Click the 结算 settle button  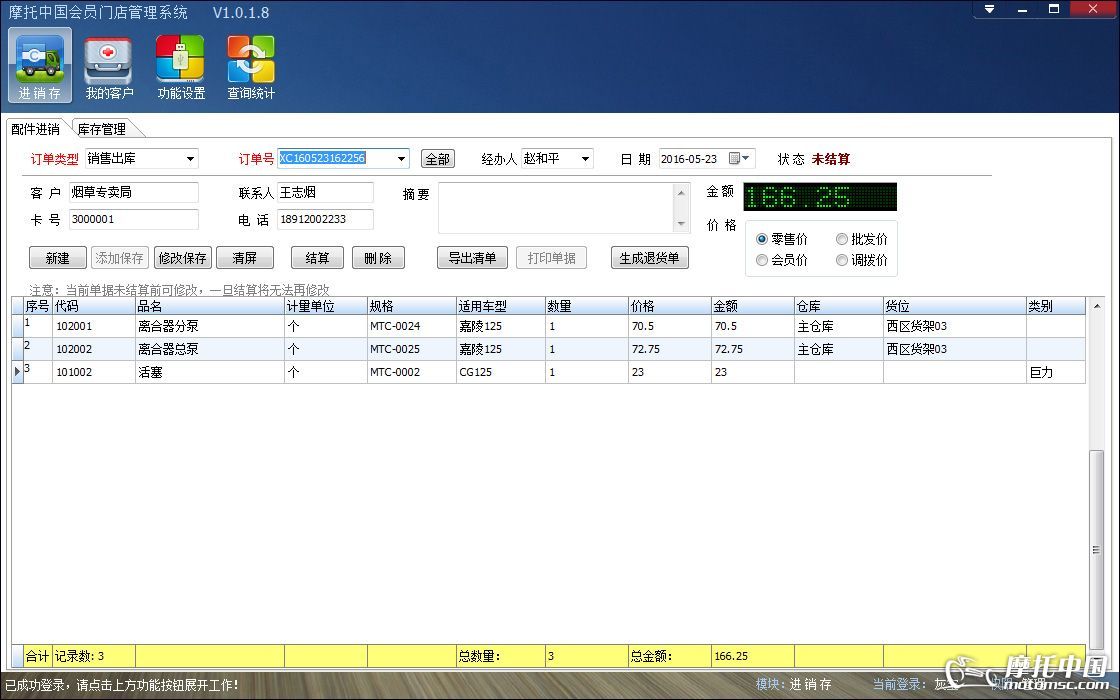tap(317, 258)
